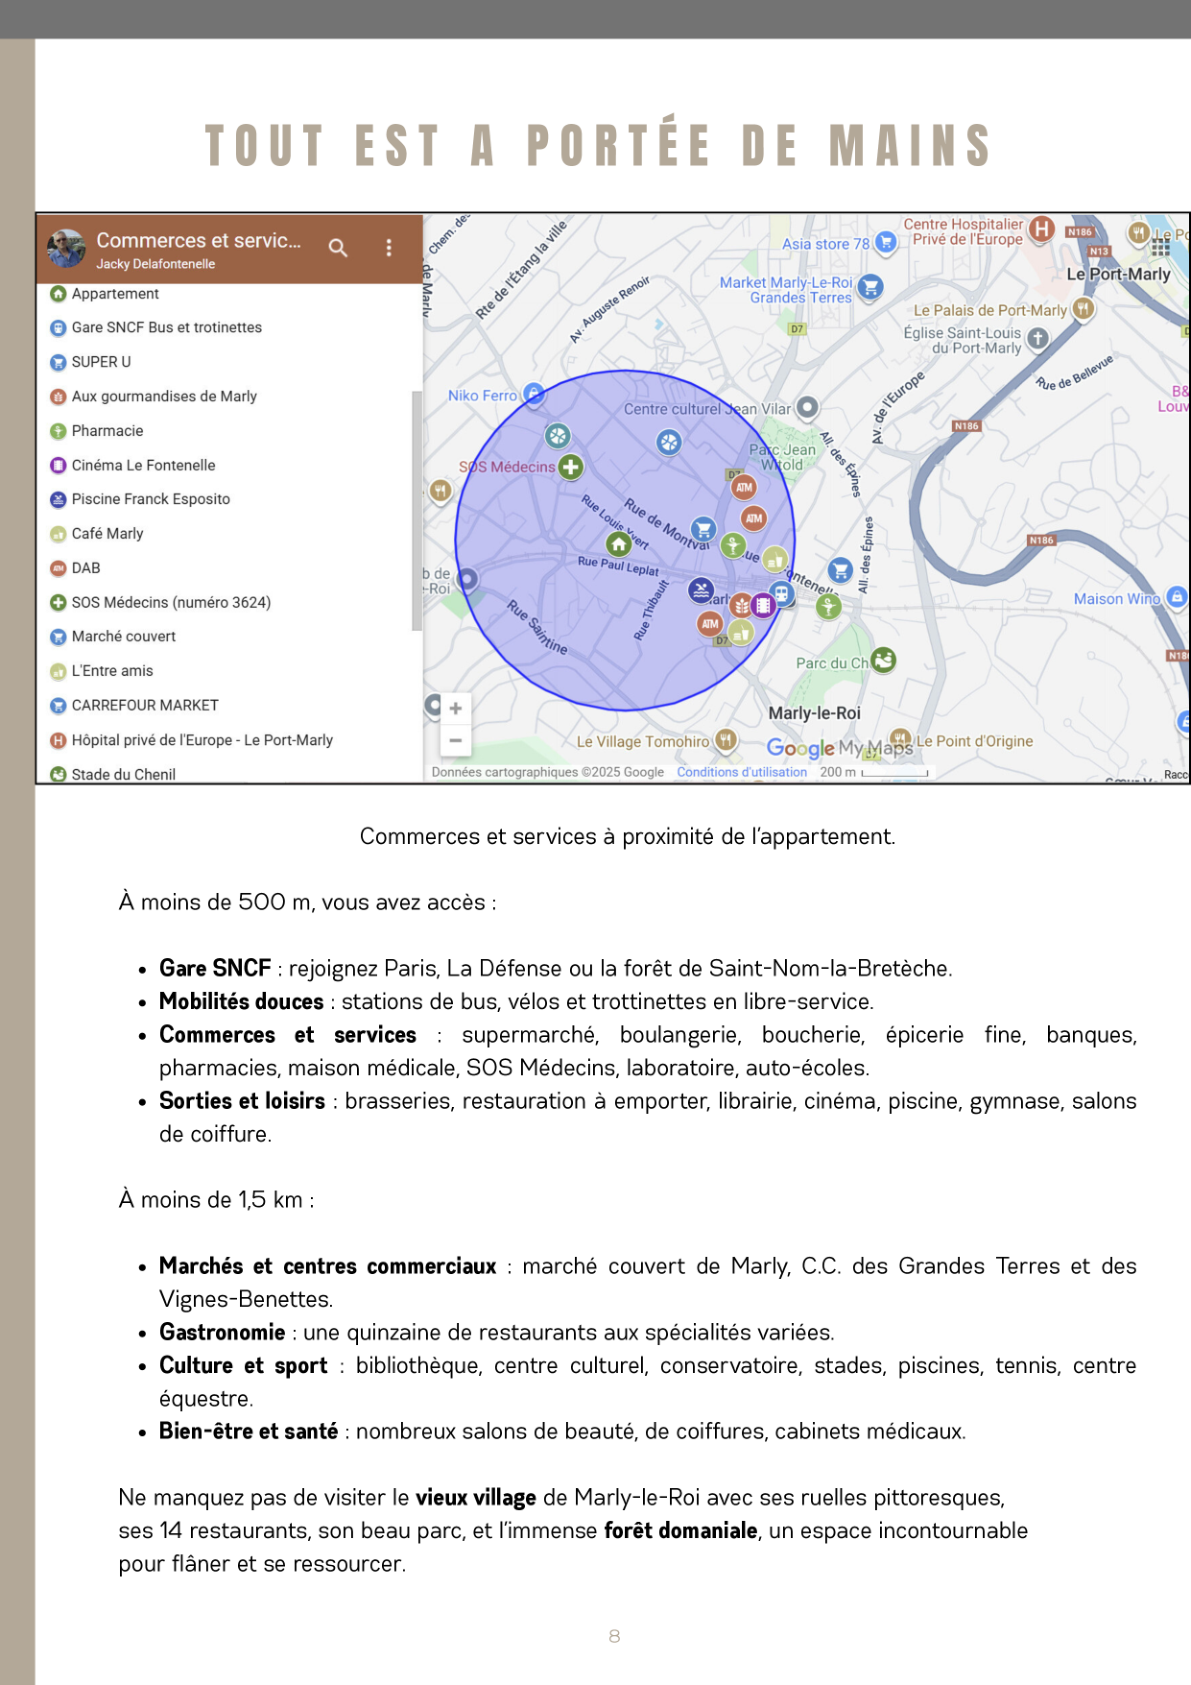Viewport: 1191px width, 1685px height.
Task: Click the page number 8 at bottom
Action: pos(614,1636)
